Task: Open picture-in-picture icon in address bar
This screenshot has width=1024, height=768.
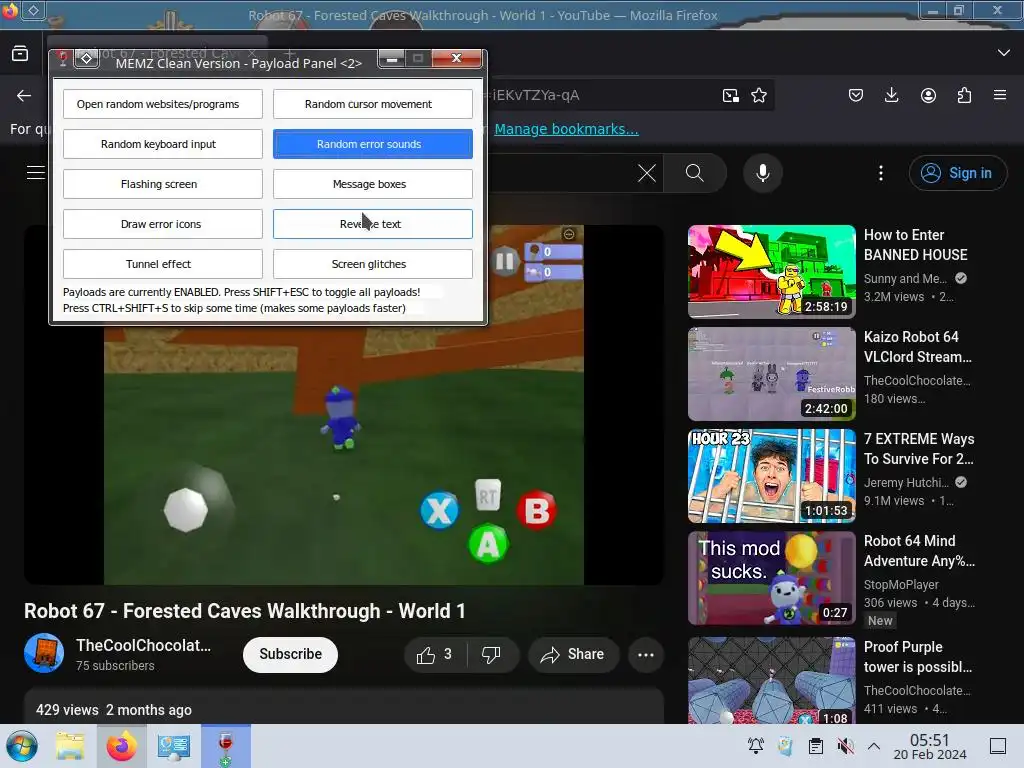Action: point(731,95)
